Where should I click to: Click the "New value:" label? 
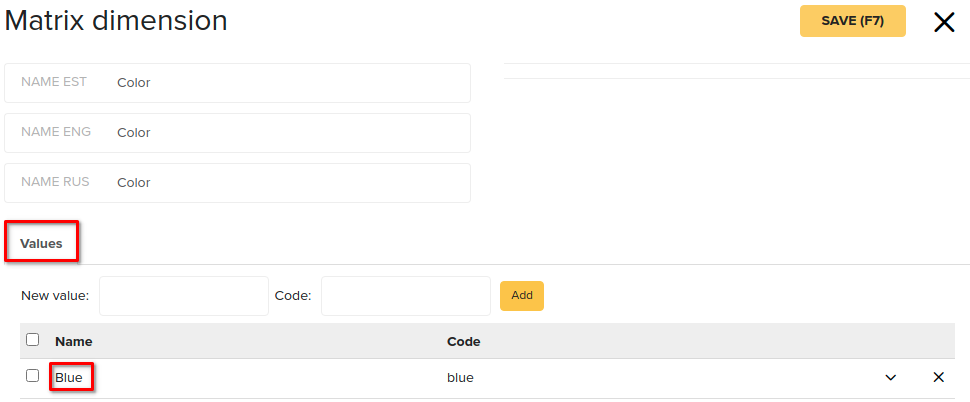pos(55,296)
